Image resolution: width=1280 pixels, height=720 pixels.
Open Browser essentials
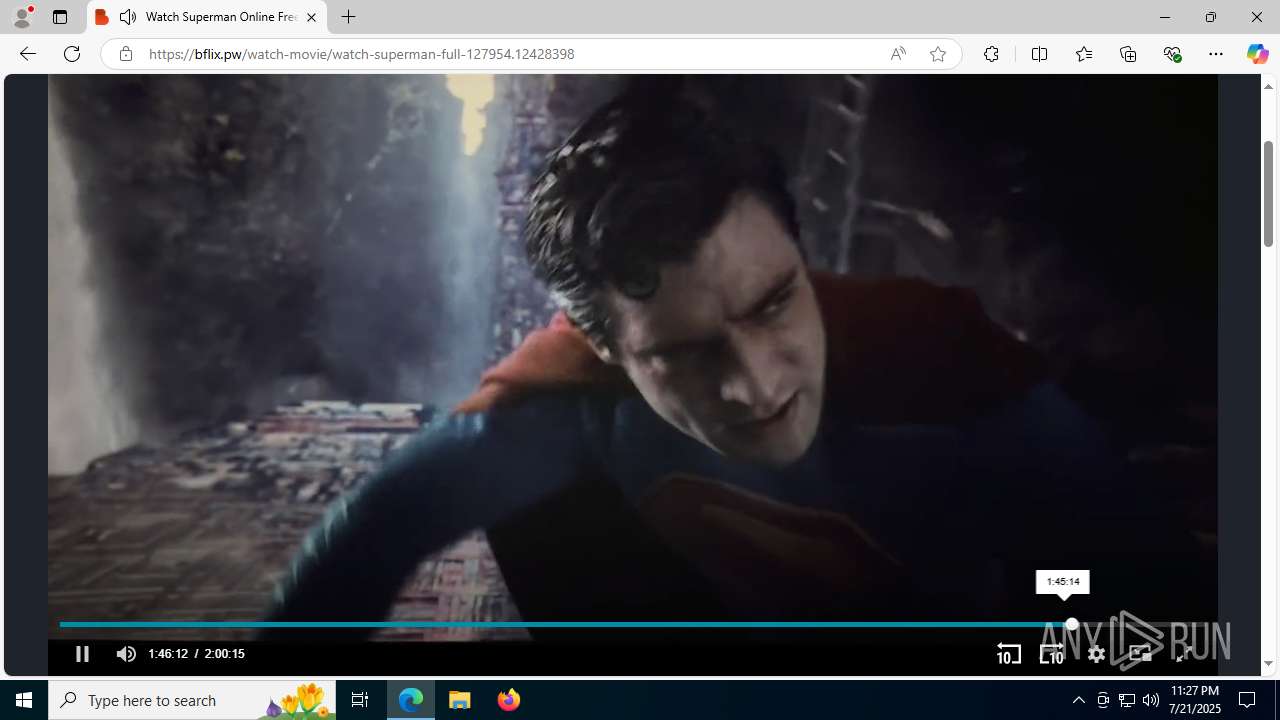pyautogui.click(x=1172, y=54)
